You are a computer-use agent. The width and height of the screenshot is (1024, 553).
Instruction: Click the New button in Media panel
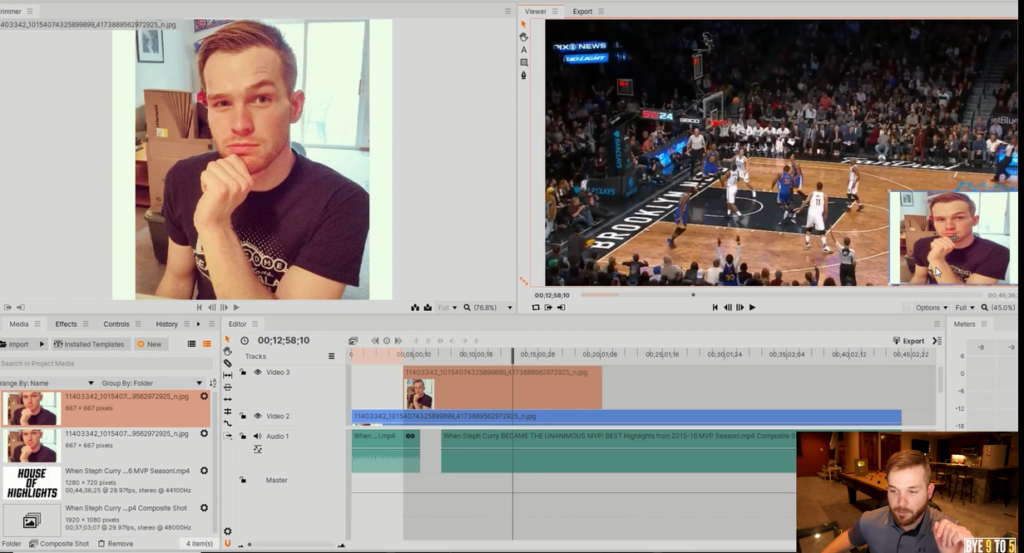[x=150, y=344]
